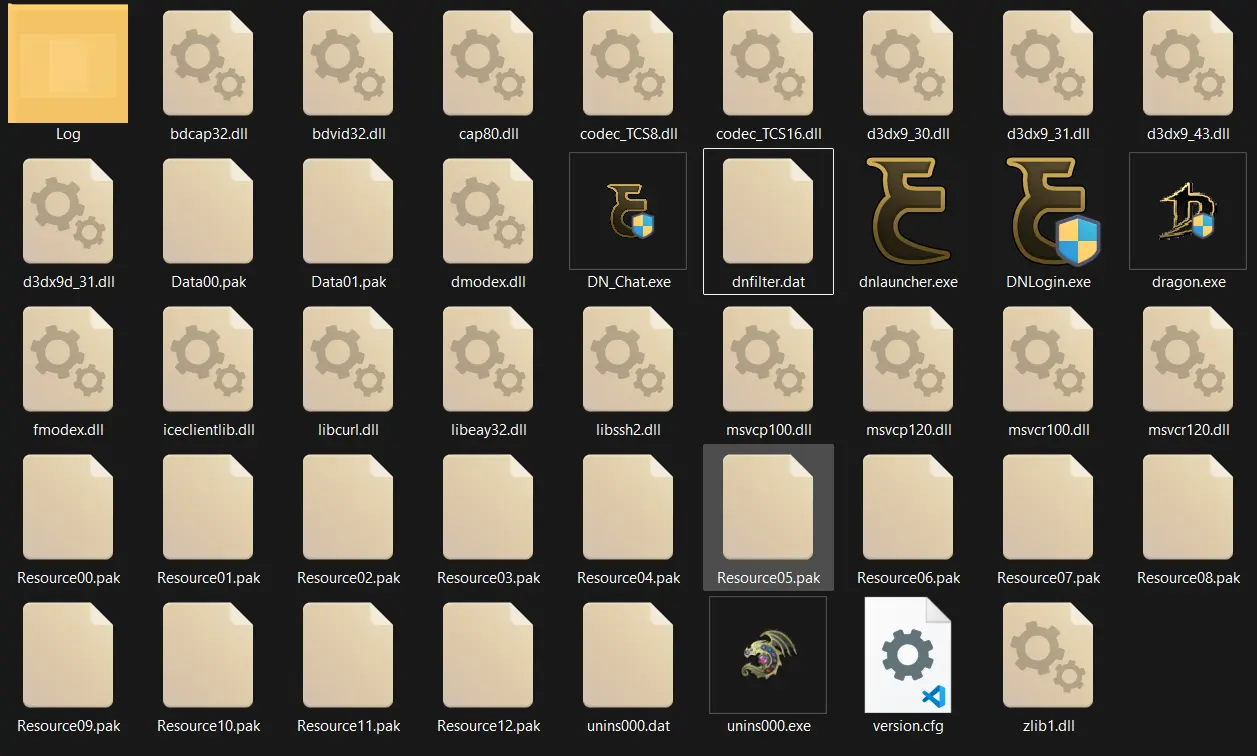Viewport: 1257px width, 756px height.
Task: Select codec_TCS8.dll file icon
Action: click(628, 64)
